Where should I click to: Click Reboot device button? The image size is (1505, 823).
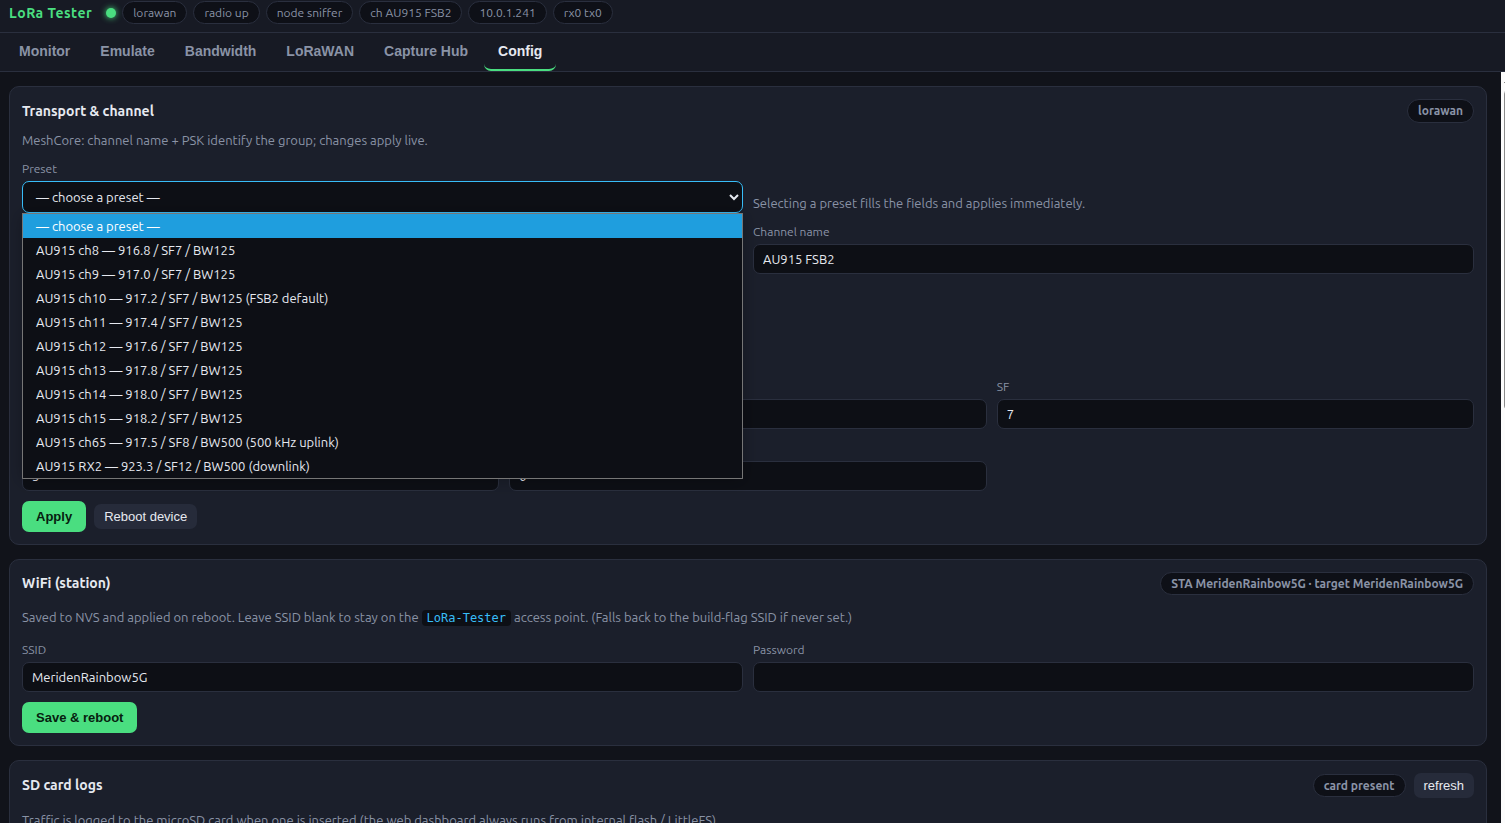point(145,517)
